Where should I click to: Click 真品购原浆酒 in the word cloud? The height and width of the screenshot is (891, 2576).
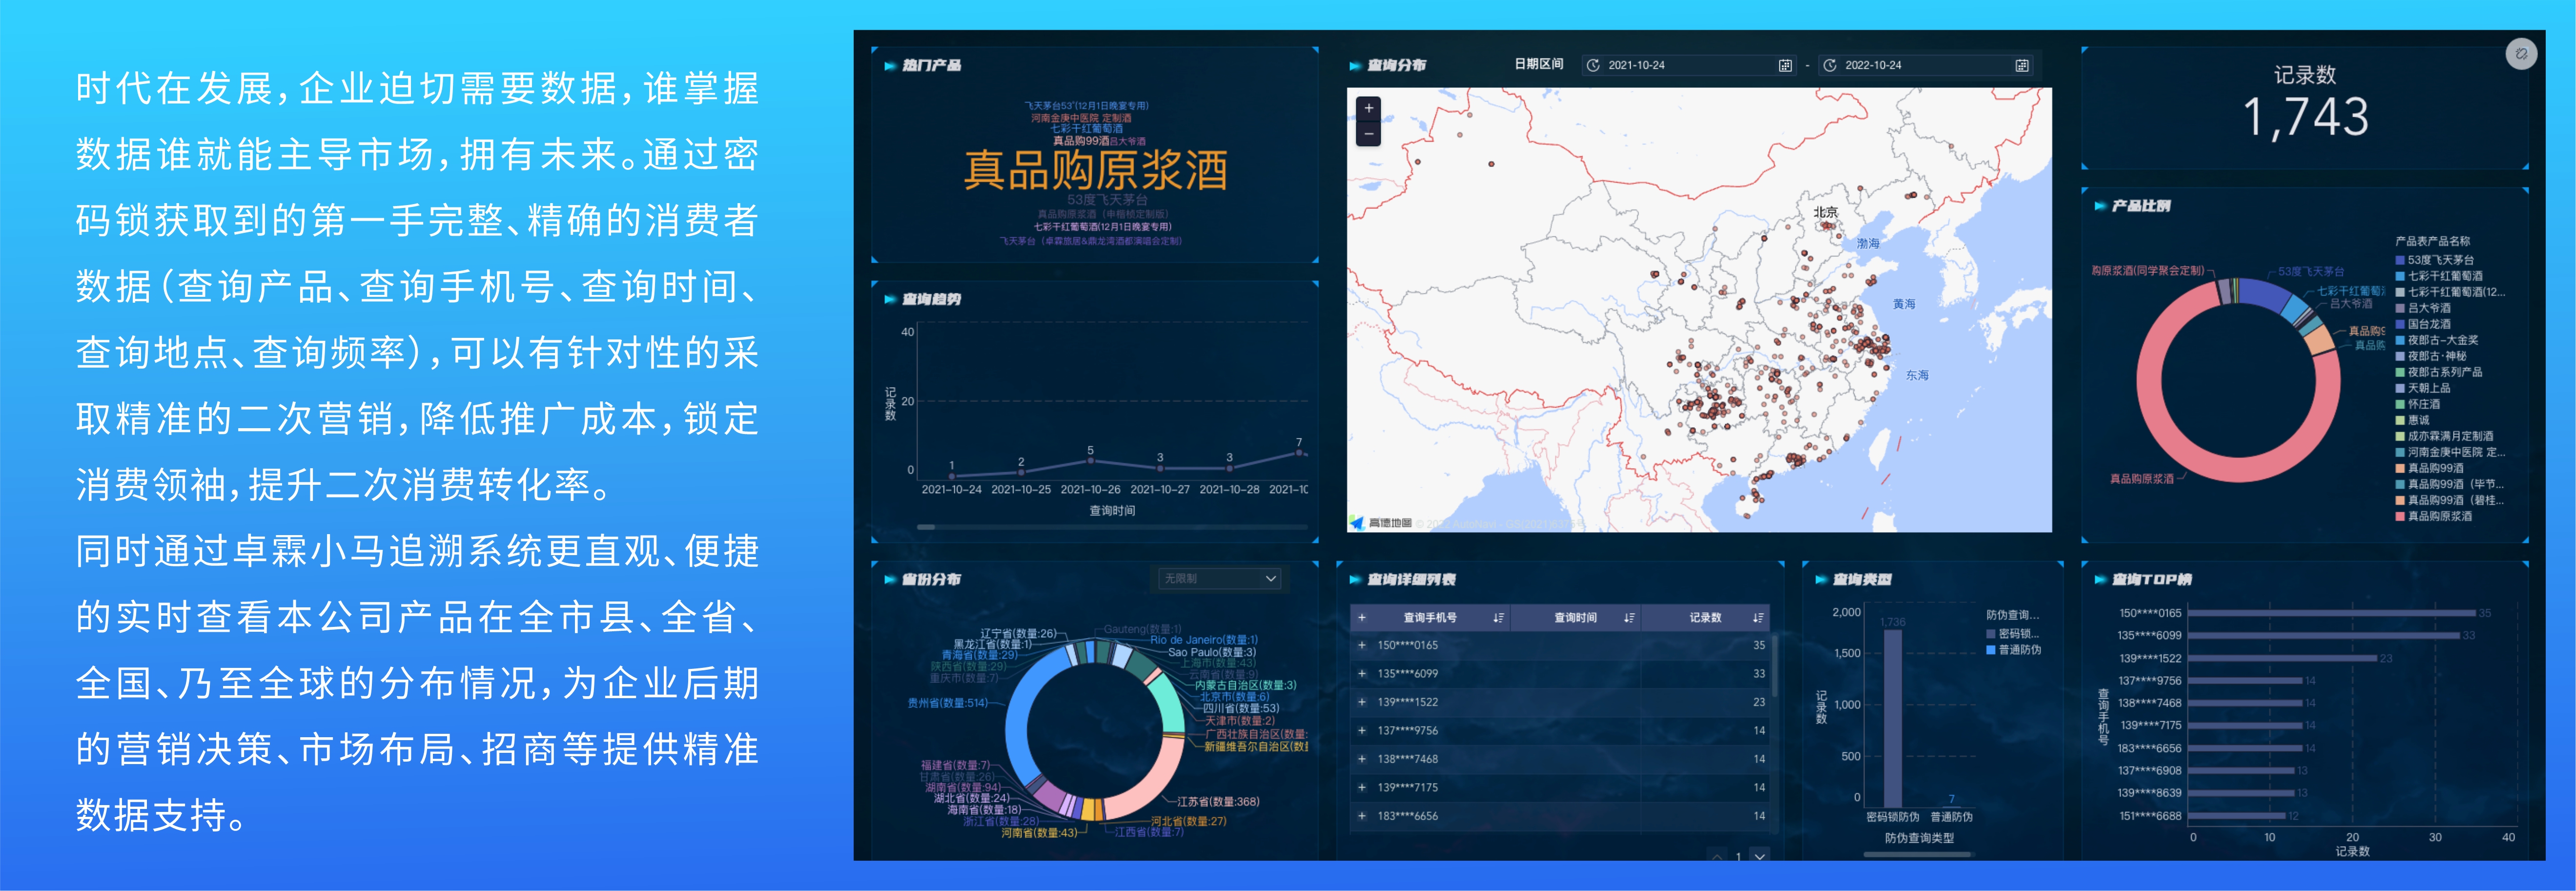click(x=1095, y=170)
